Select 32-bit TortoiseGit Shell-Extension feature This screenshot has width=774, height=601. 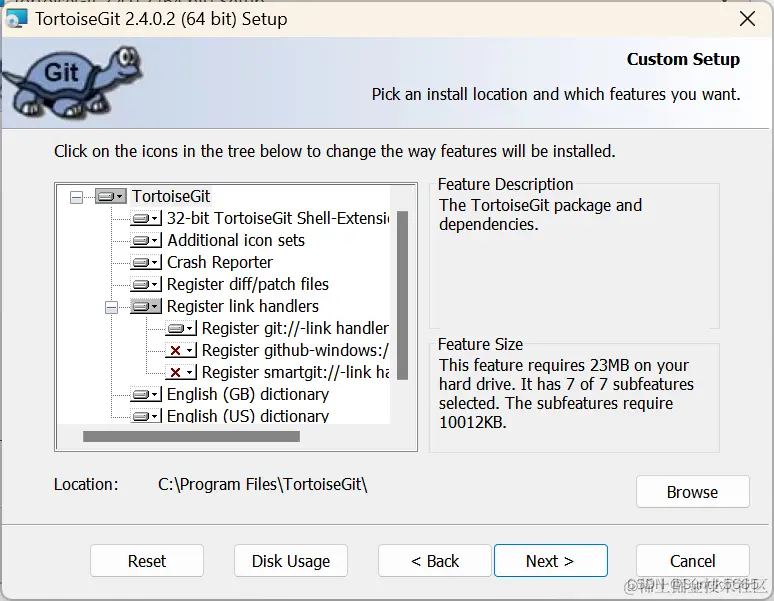[x=278, y=218]
